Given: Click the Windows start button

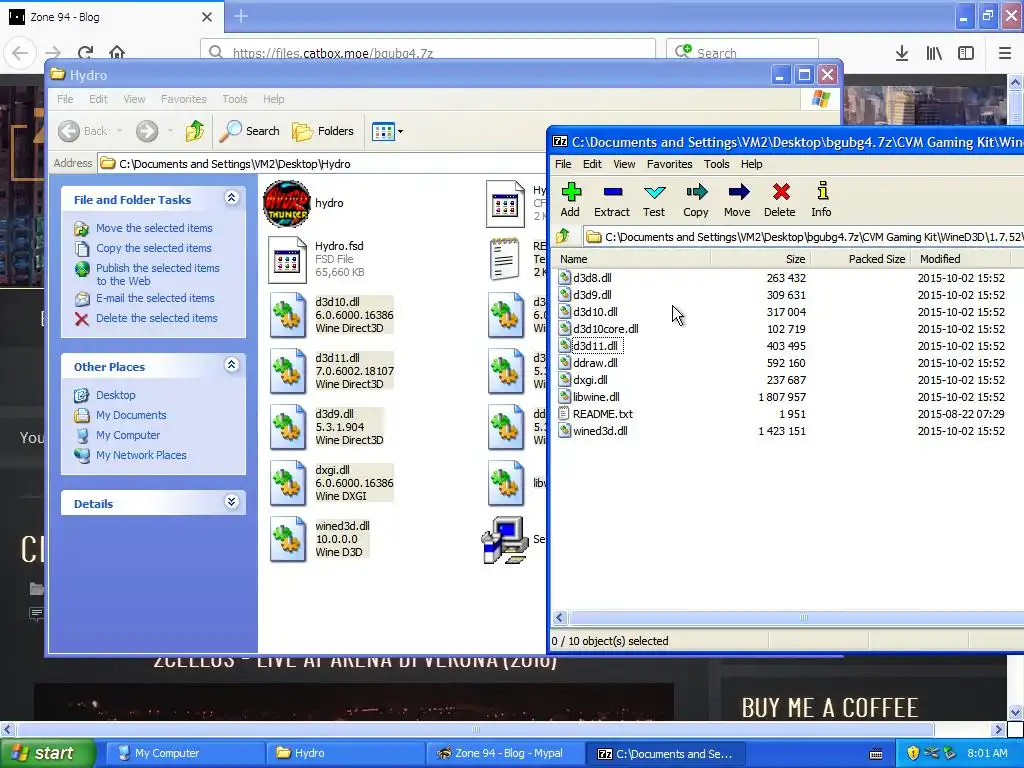Looking at the screenshot, I should [x=48, y=753].
